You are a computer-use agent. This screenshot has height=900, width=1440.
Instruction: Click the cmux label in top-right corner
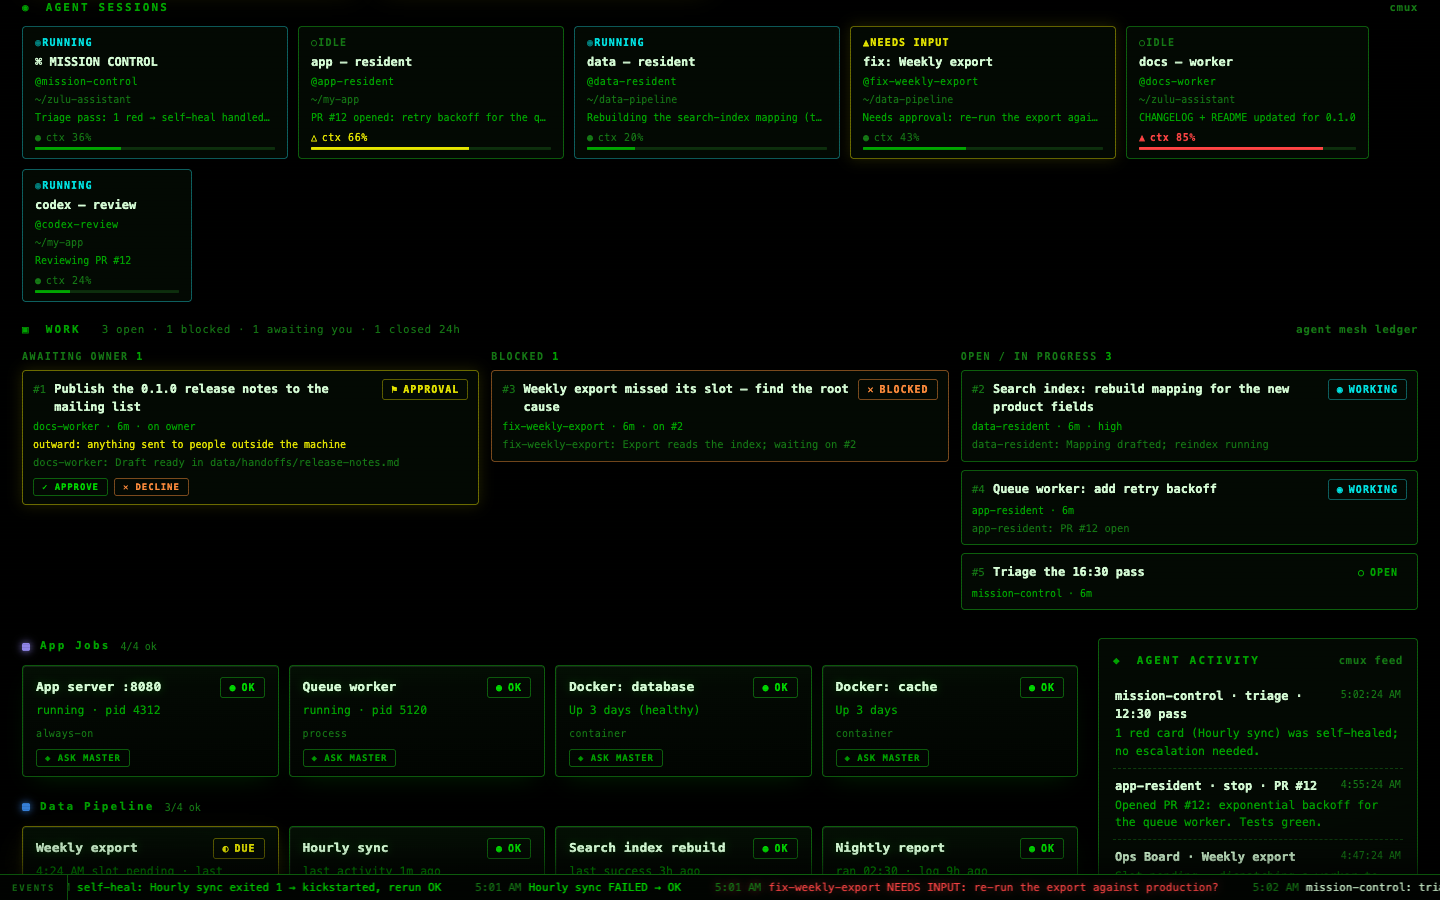point(1403,8)
